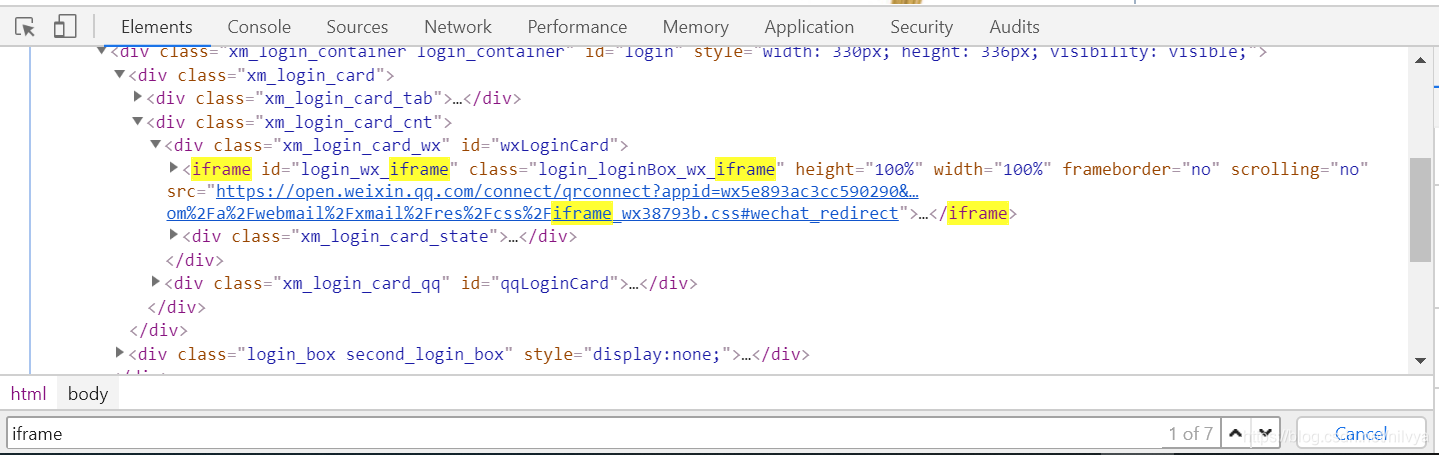The height and width of the screenshot is (455, 1439).
Task: Activate the inspect element picker icon
Action: [25, 27]
